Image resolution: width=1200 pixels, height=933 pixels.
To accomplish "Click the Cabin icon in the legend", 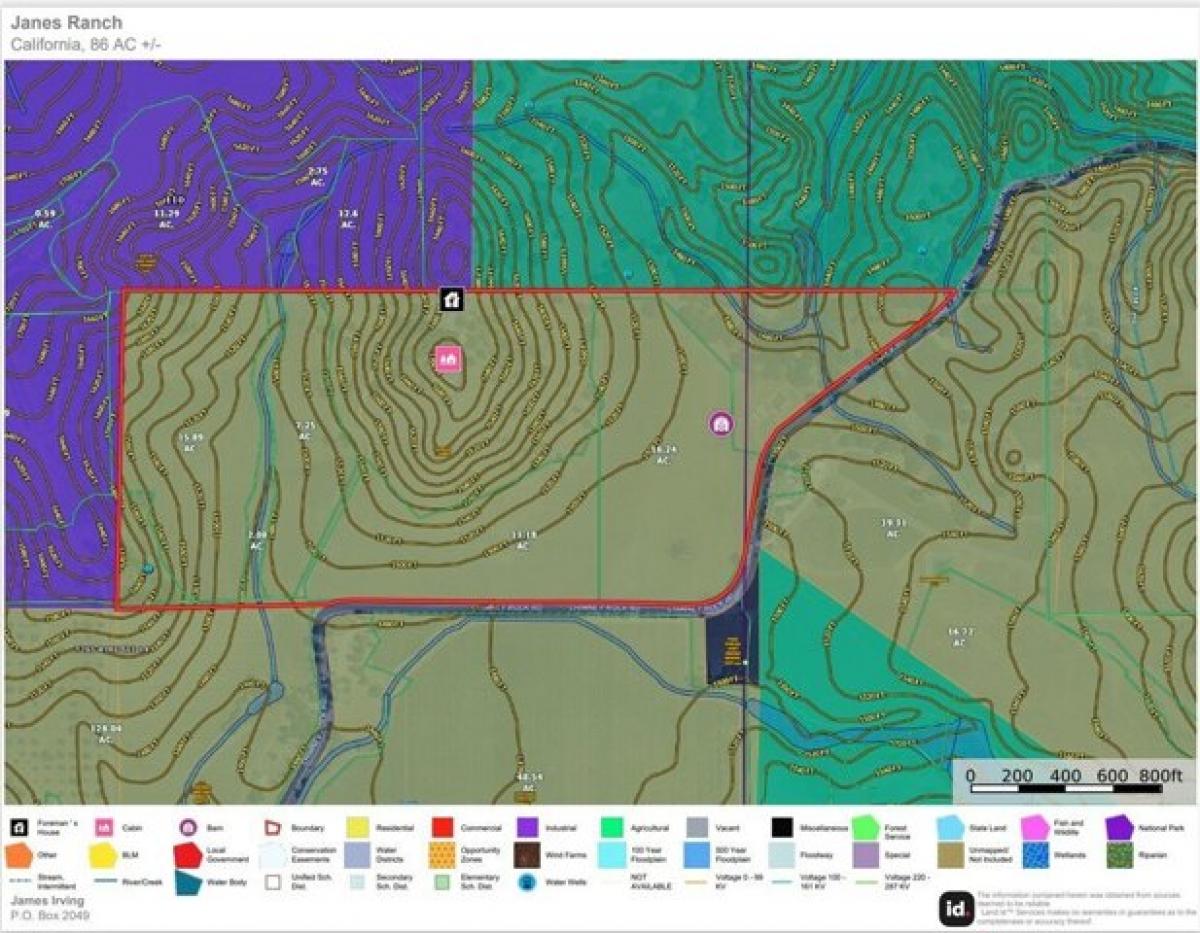I will tap(102, 828).
